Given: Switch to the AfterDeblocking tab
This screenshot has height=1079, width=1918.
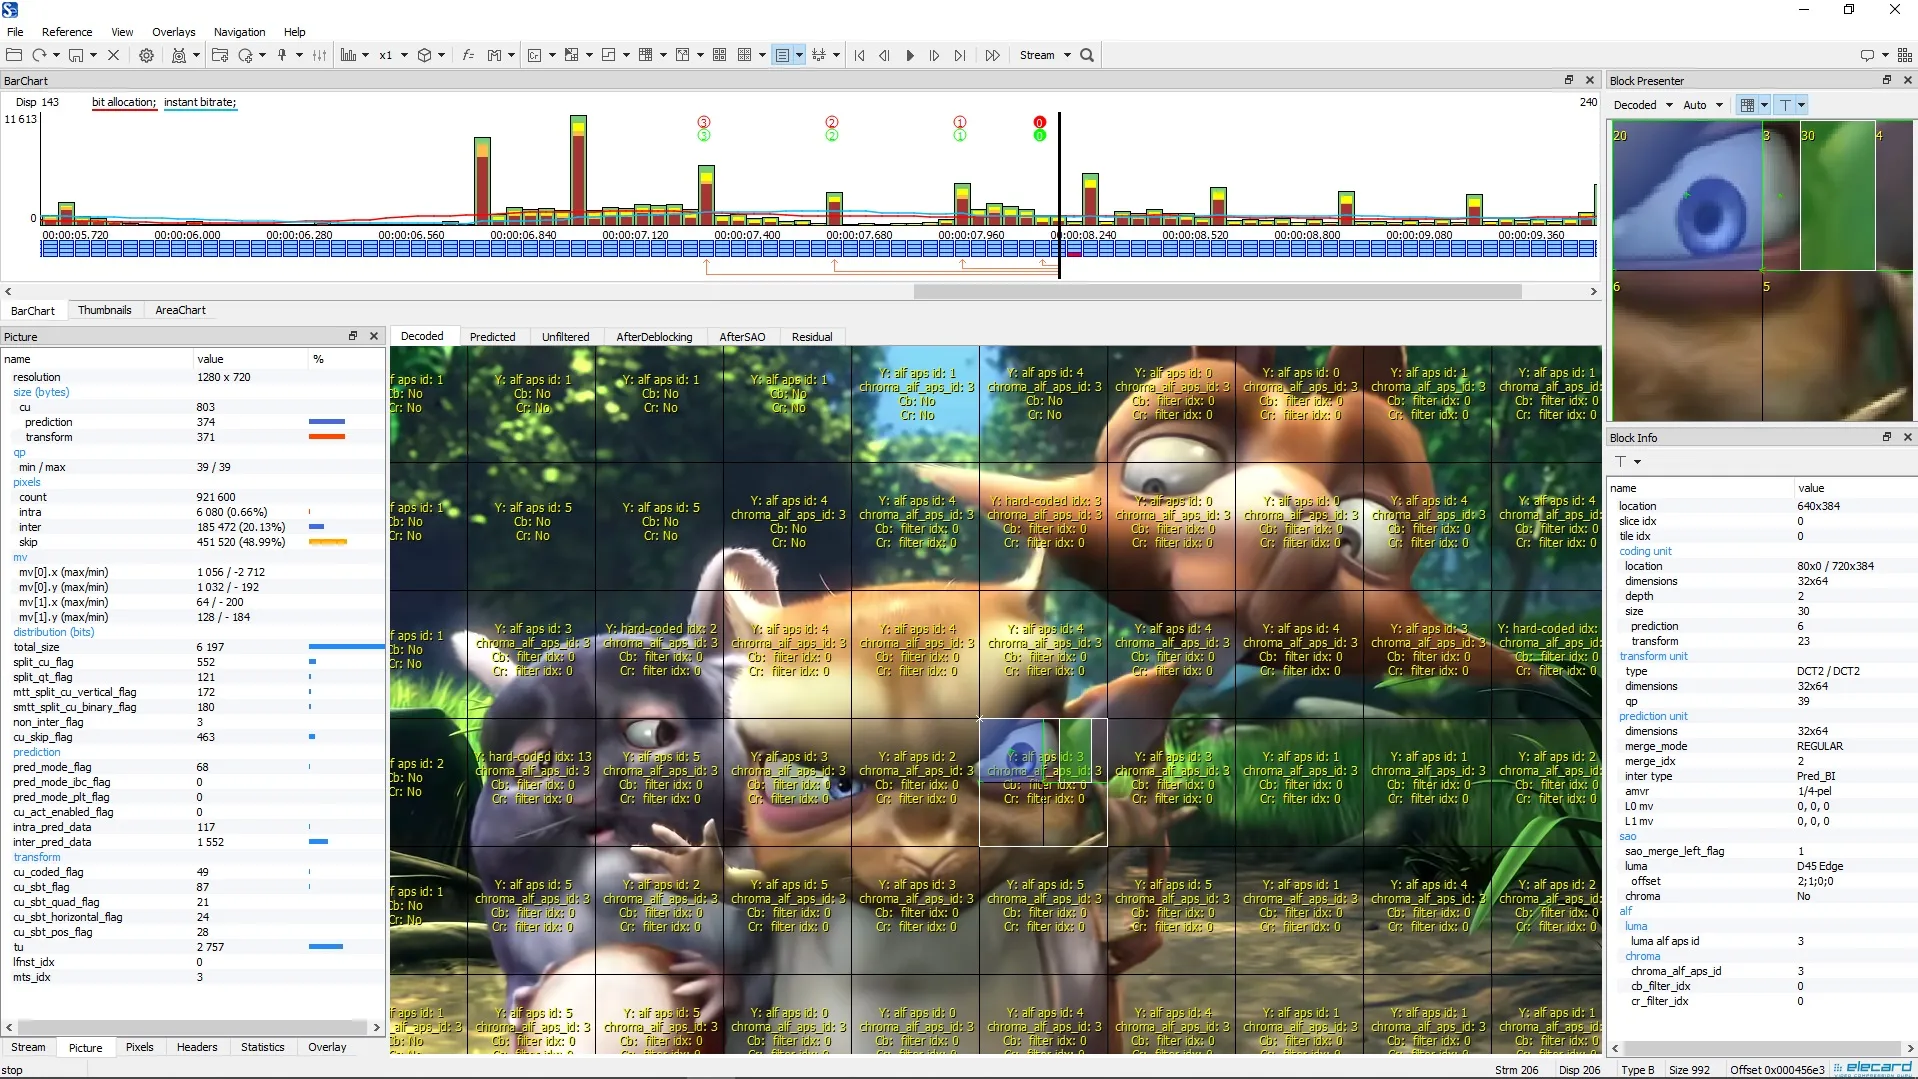Looking at the screenshot, I should pyautogui.click(x=654, y=337).
